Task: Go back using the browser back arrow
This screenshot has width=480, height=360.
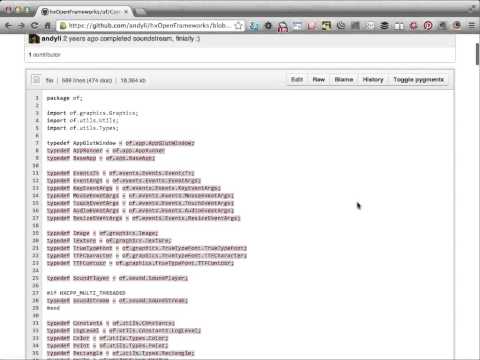Action: point(9,26)
